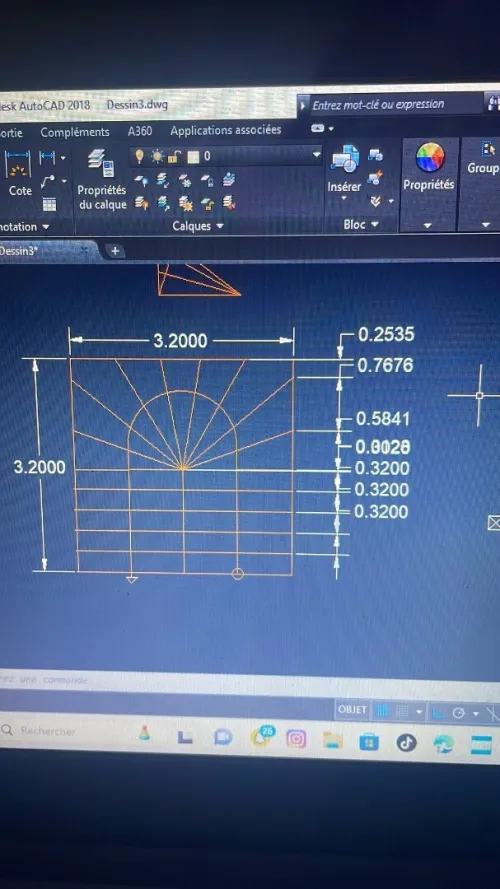The image size is (500, 889).
Task: Click the layer Off tool icon
Action: click(x=141, y=180)
